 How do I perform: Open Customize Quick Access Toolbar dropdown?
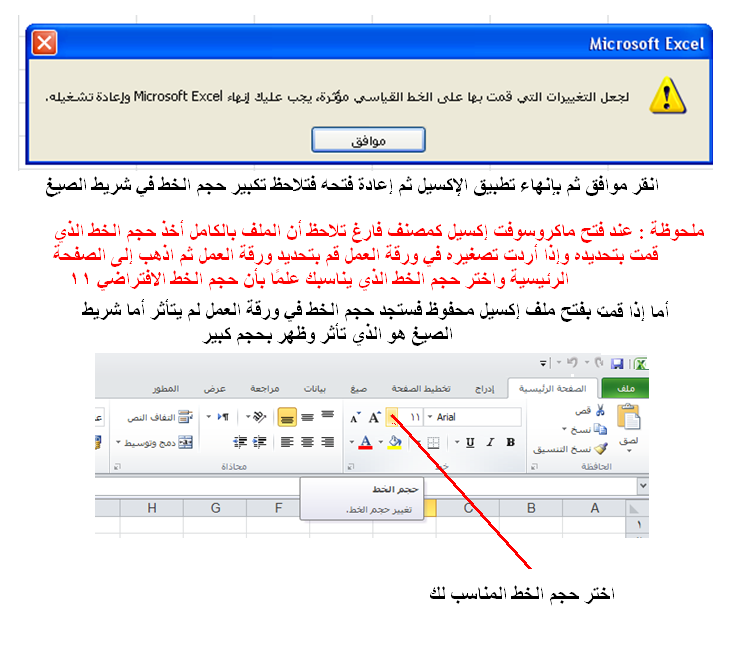click(x=543, y=364)
